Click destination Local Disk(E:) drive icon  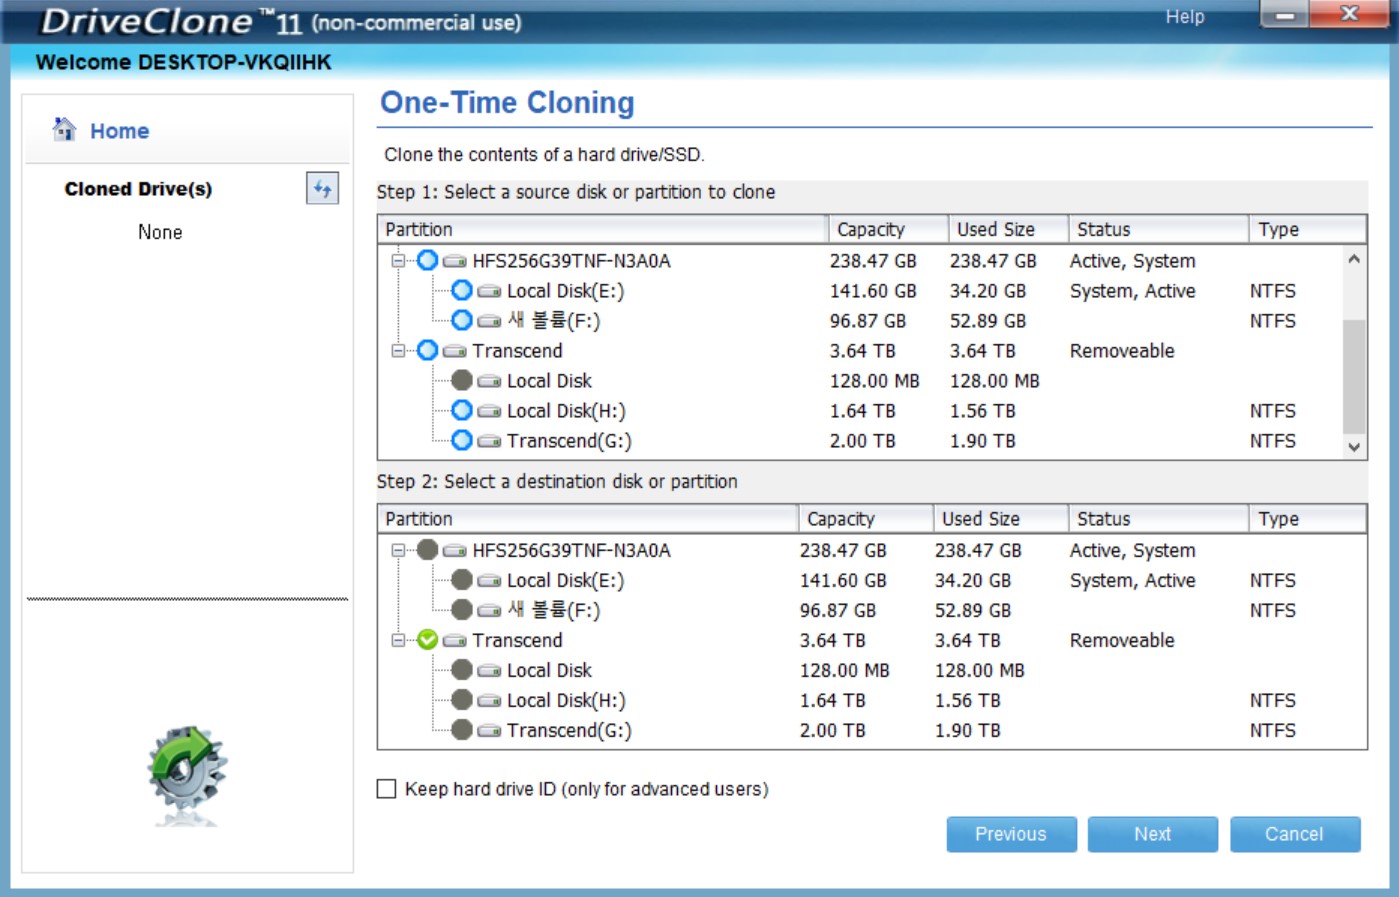coord(489,581)
